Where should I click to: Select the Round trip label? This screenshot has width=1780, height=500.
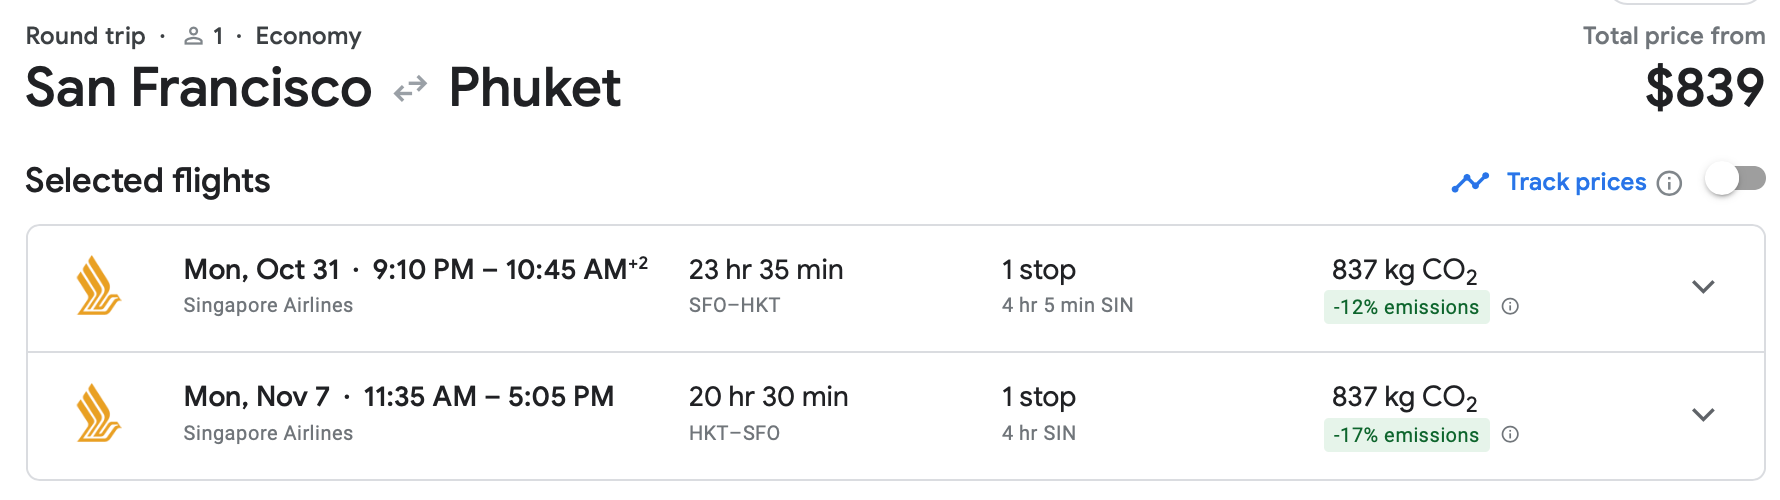[85, 36]
